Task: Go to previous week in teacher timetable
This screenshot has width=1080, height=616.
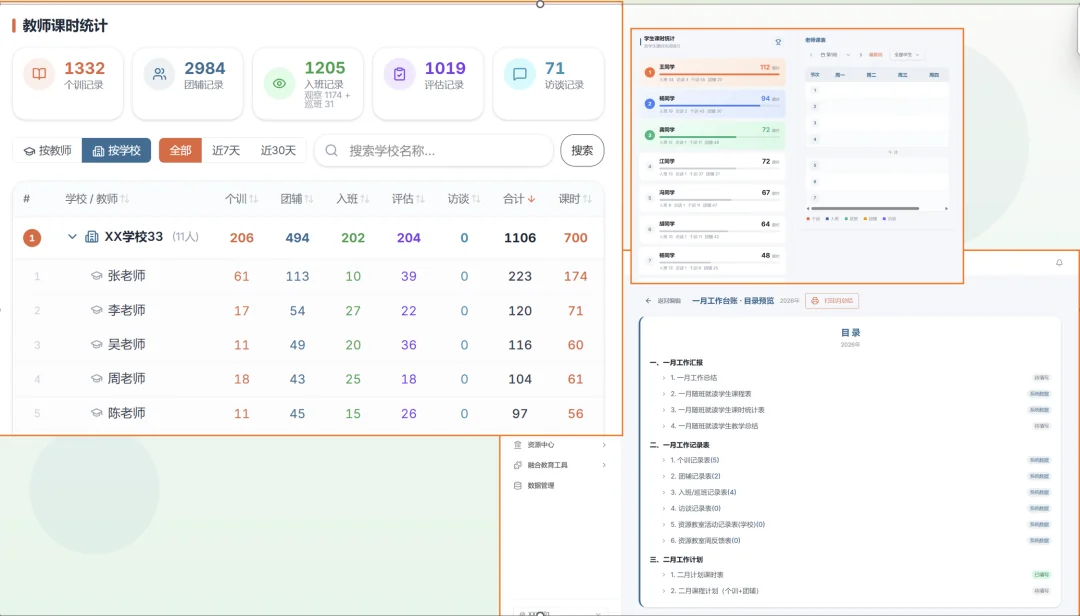Action: pyautogui.click(x=811, y=54)
